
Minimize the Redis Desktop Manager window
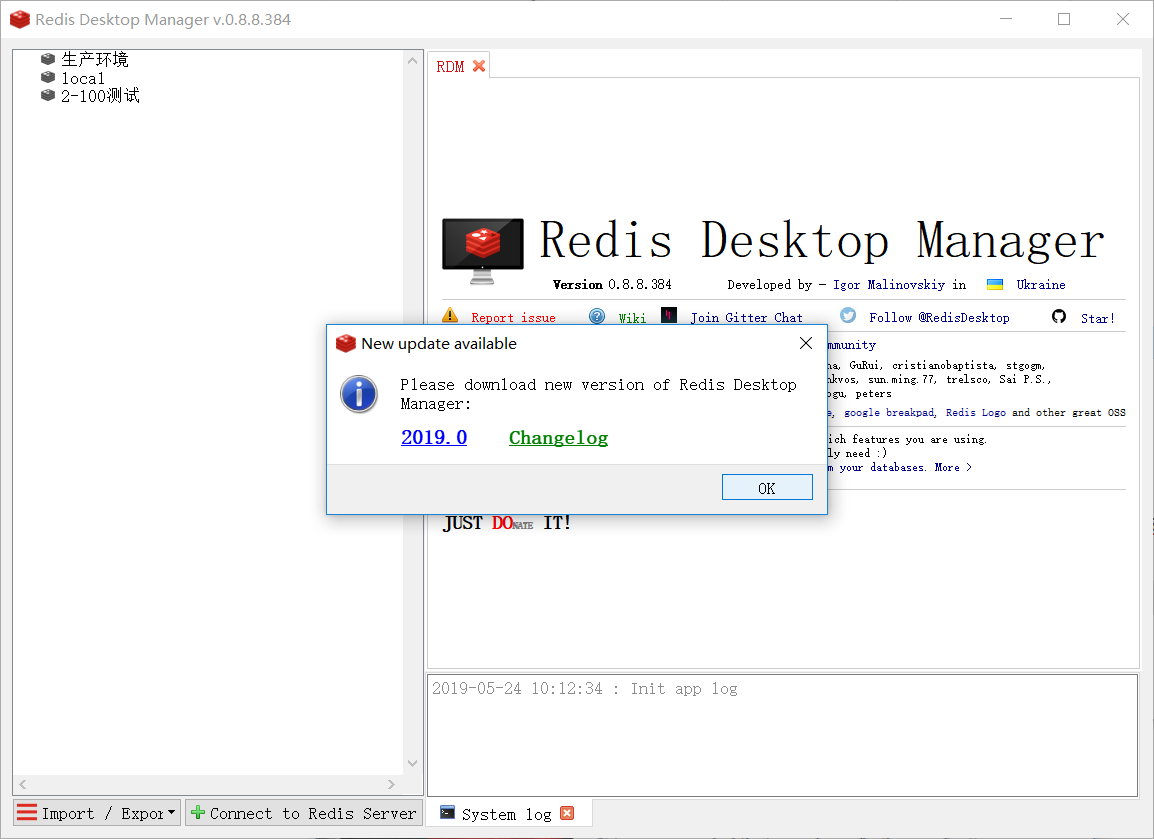click(x=1006, y=19)
